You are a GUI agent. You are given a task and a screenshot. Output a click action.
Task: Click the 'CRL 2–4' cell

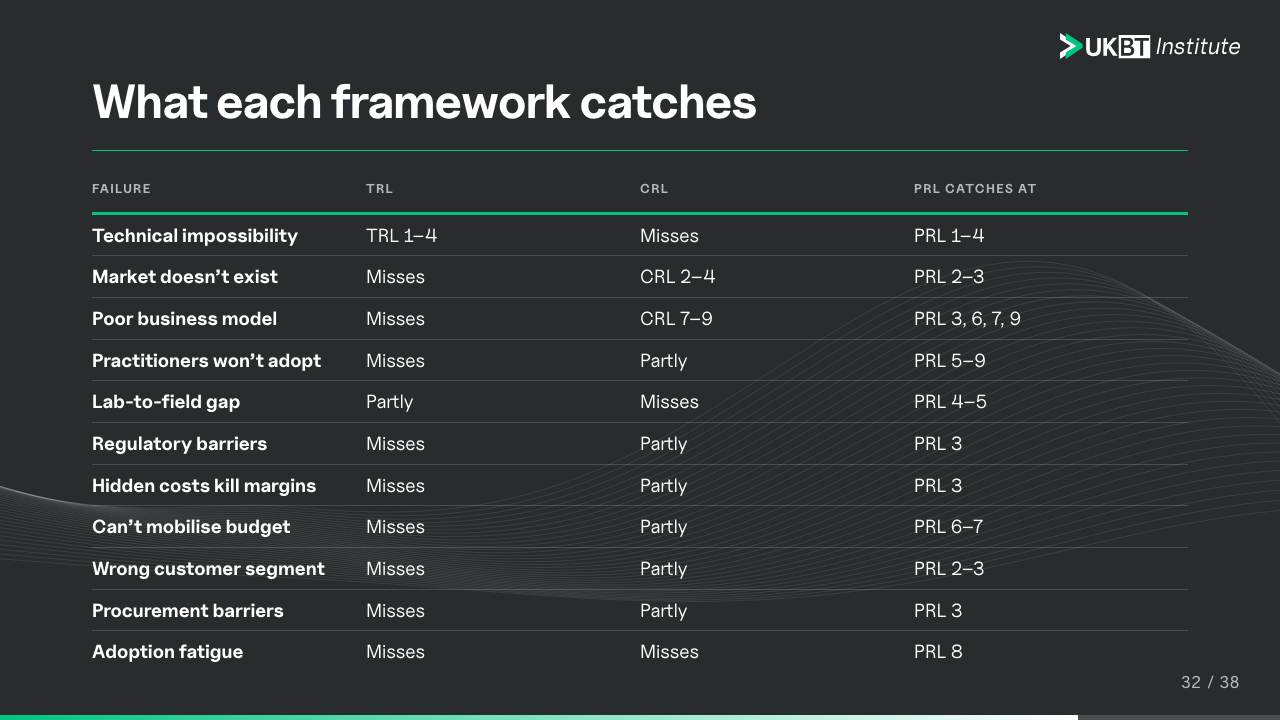678,277
